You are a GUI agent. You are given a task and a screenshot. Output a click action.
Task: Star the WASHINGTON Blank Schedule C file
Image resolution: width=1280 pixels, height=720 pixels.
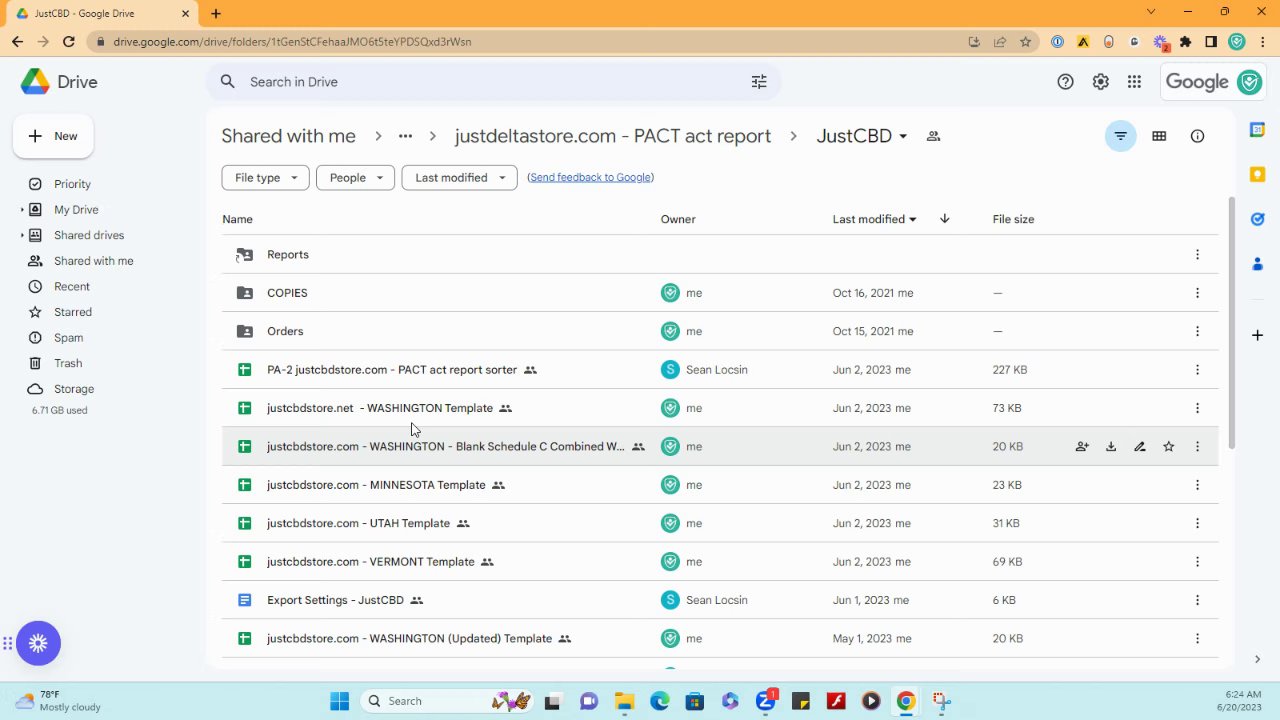[x=1168, y=447]
